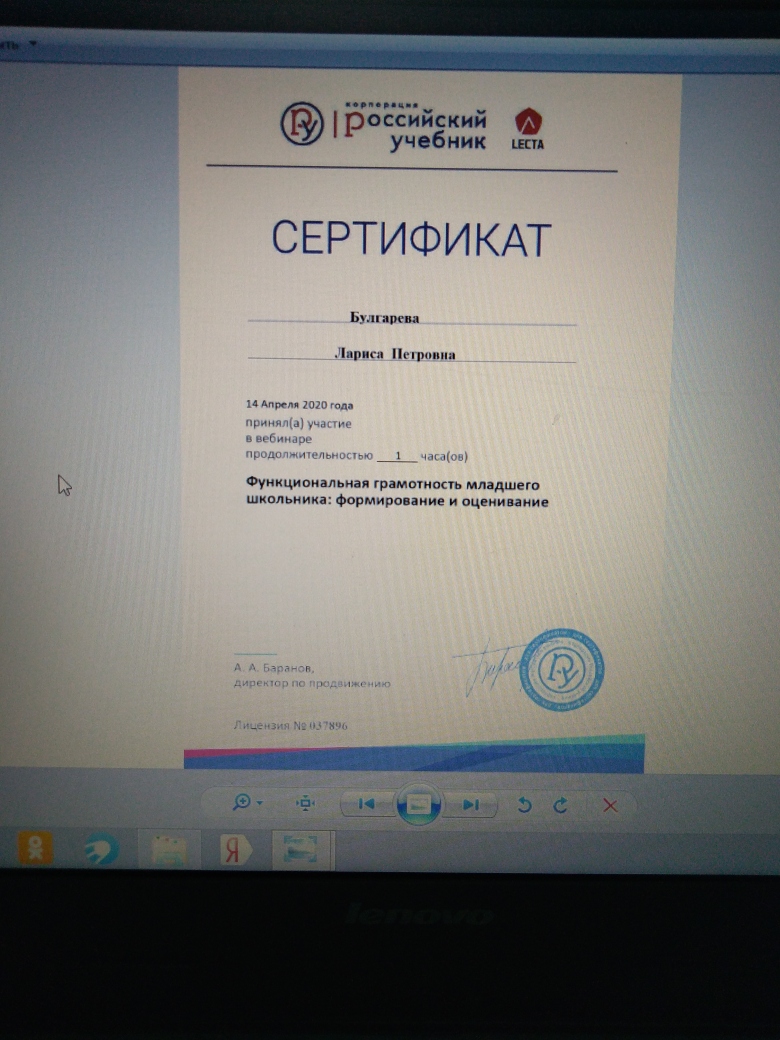Click the LECTA logo on the certificate

point(528,129)
